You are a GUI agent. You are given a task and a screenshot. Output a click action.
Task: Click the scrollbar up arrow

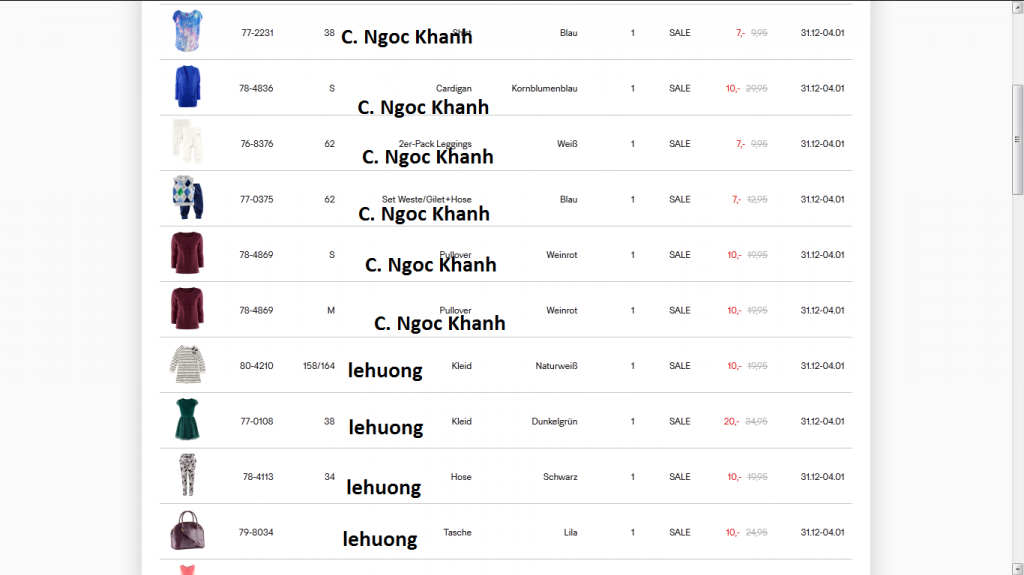click(x=1017, y=6)
